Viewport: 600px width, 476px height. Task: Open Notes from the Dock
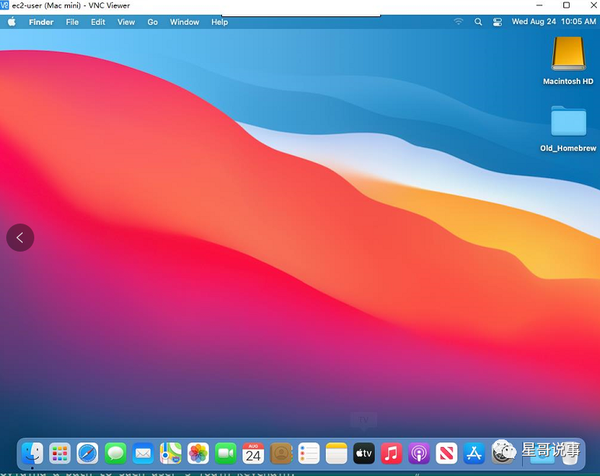pos(336,453)
